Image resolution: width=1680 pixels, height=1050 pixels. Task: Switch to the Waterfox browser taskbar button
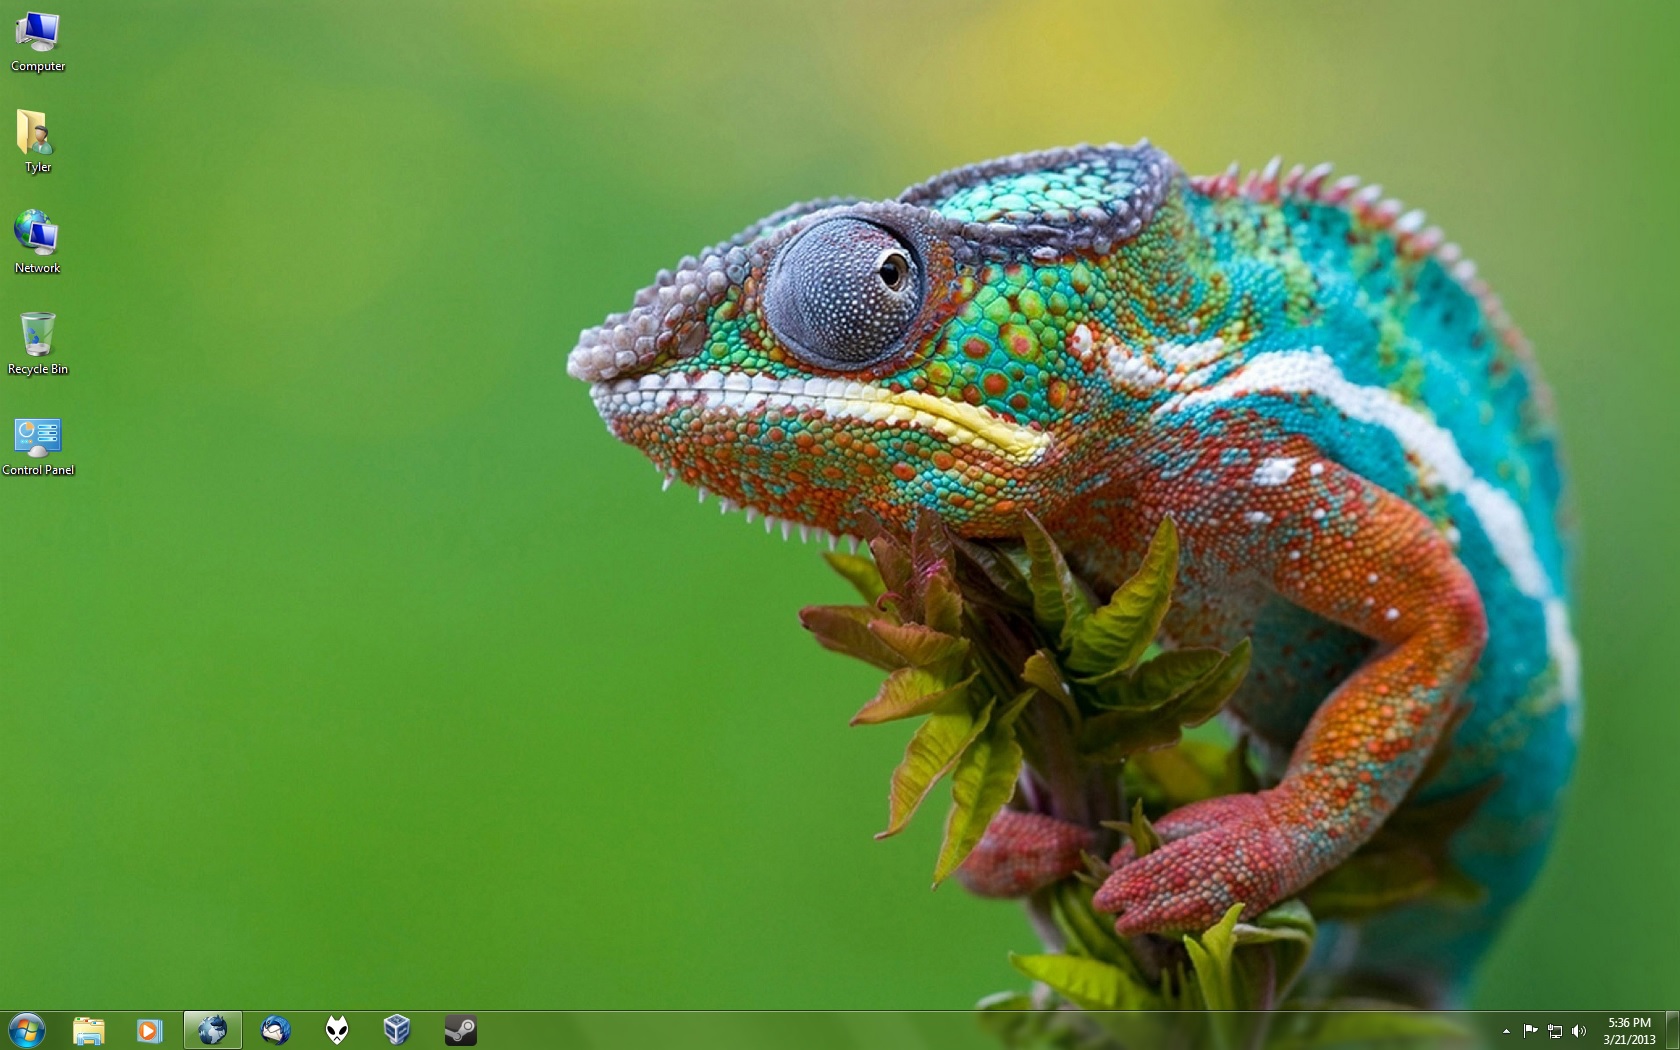point(212,1030)
